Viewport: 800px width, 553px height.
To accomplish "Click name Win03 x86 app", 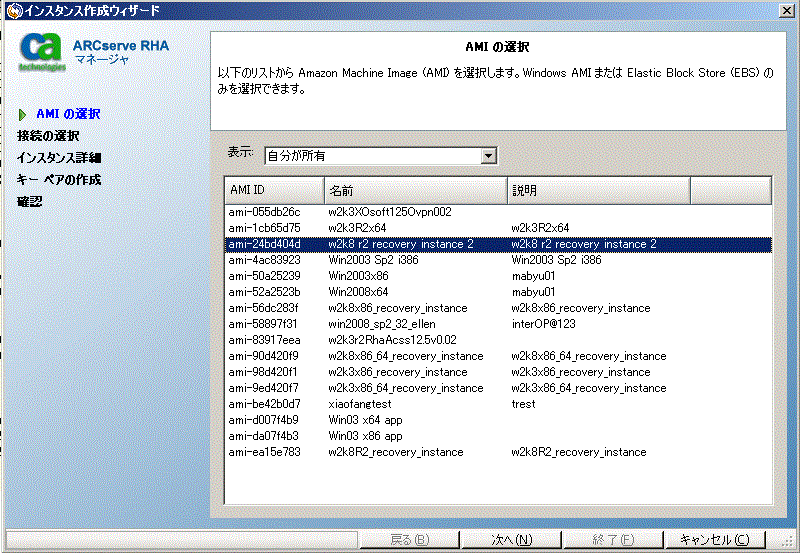I will [x=365, y=436].
